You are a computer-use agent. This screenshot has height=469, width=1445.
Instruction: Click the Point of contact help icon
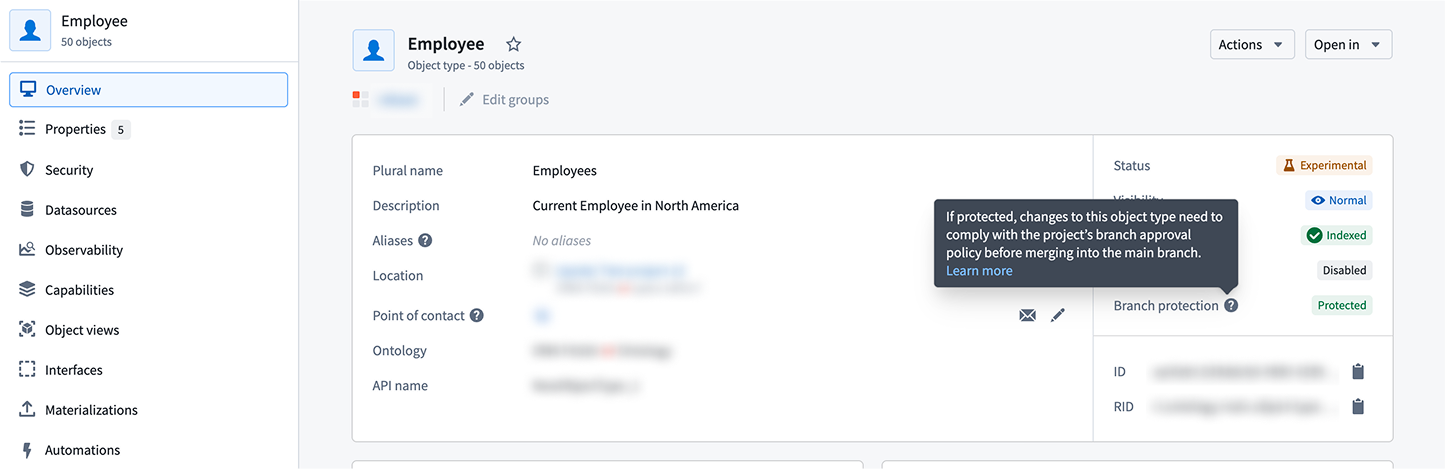pos(477,315)
